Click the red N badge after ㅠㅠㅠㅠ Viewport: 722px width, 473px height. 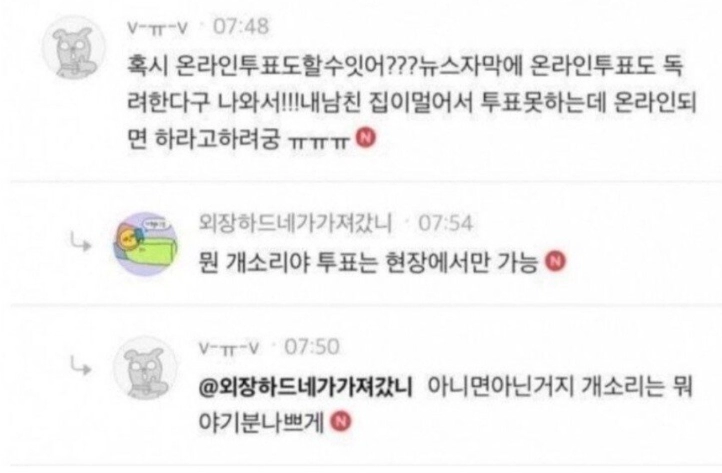(366, 138)
